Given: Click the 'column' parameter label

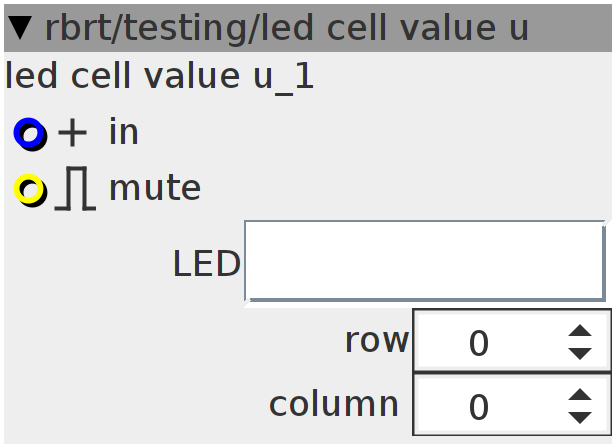Looking at the screenshot, I should click(334, 404).
